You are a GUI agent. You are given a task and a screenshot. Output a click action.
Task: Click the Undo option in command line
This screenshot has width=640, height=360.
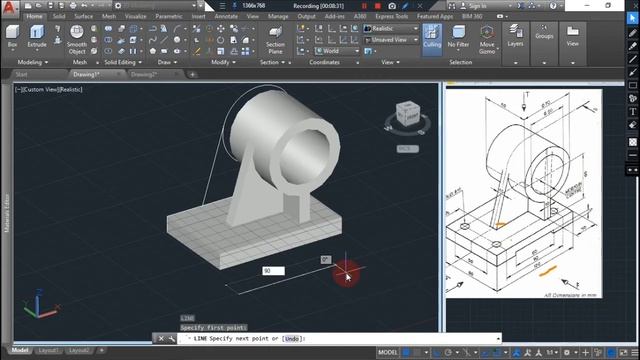coord(292,338)
